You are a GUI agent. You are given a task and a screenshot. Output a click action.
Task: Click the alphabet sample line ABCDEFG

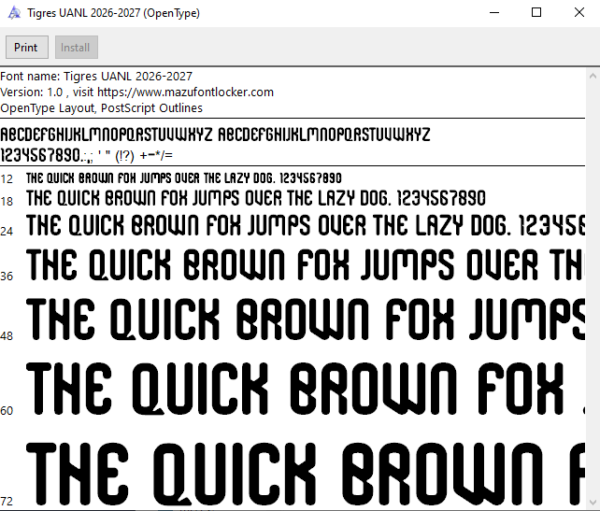pyautogui.click(x=215, y=135)
